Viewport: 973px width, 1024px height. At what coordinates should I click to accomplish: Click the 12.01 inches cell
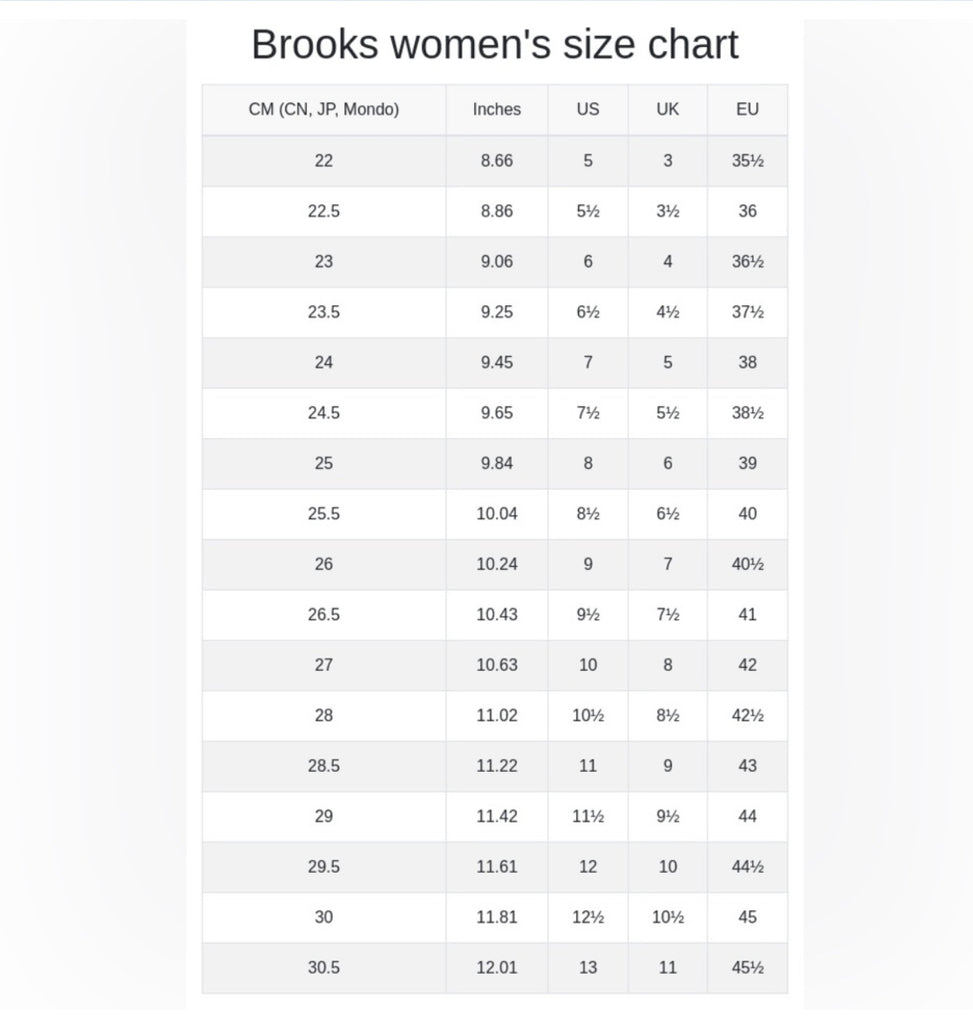tap(497, 967)
